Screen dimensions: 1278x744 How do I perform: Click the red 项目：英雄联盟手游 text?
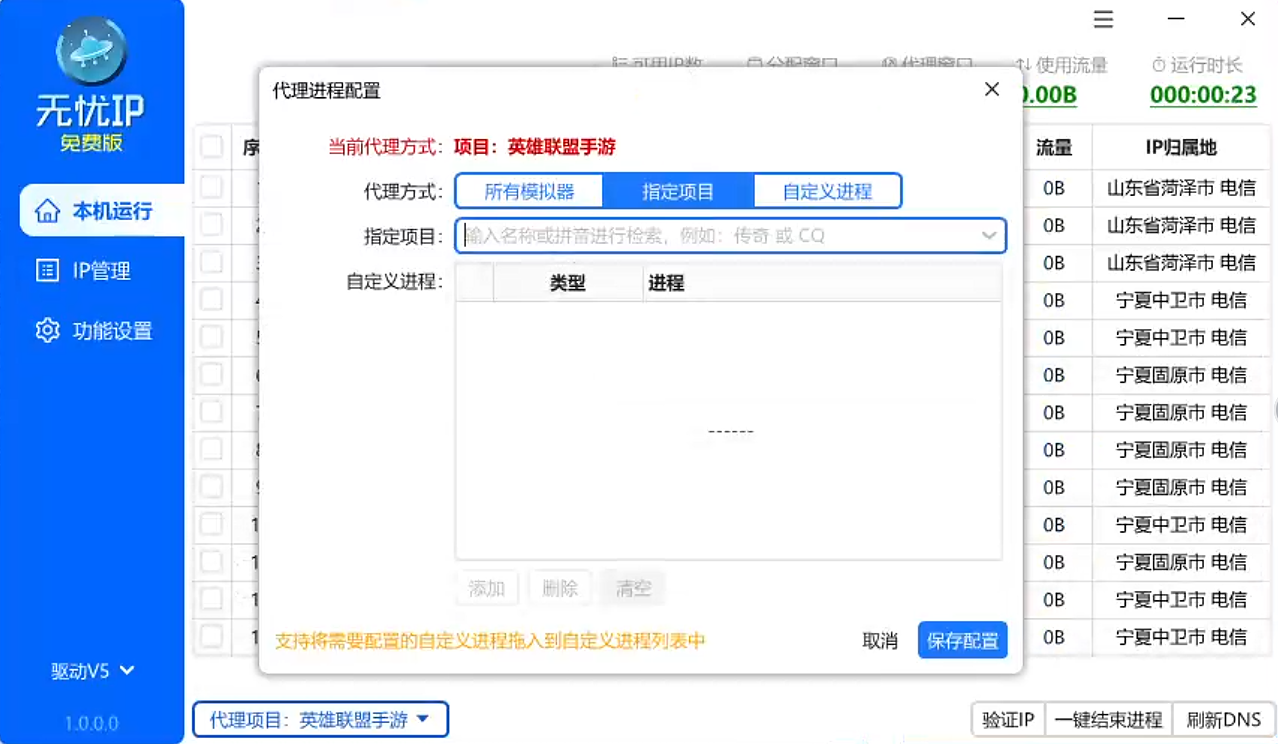[535, 147]
